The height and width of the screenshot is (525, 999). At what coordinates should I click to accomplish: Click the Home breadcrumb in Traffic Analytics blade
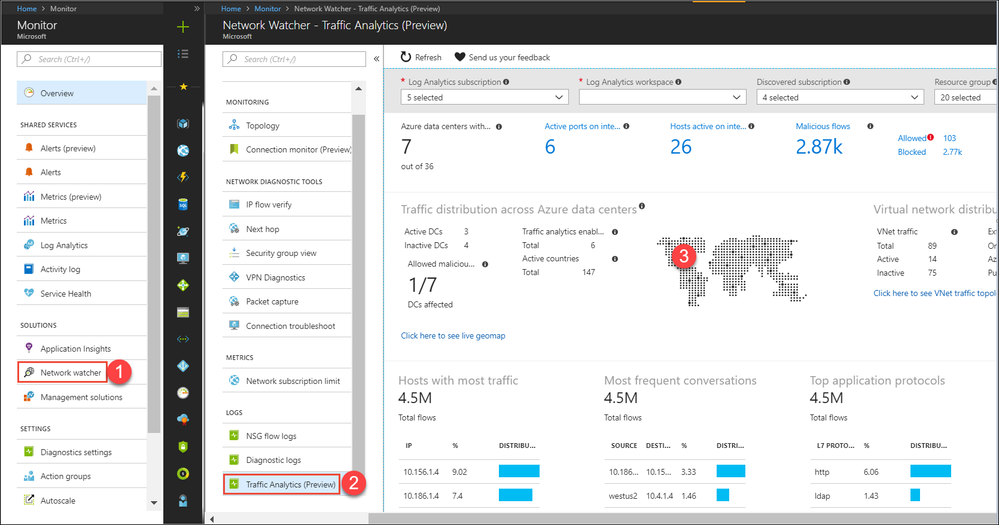coord(231,8)
